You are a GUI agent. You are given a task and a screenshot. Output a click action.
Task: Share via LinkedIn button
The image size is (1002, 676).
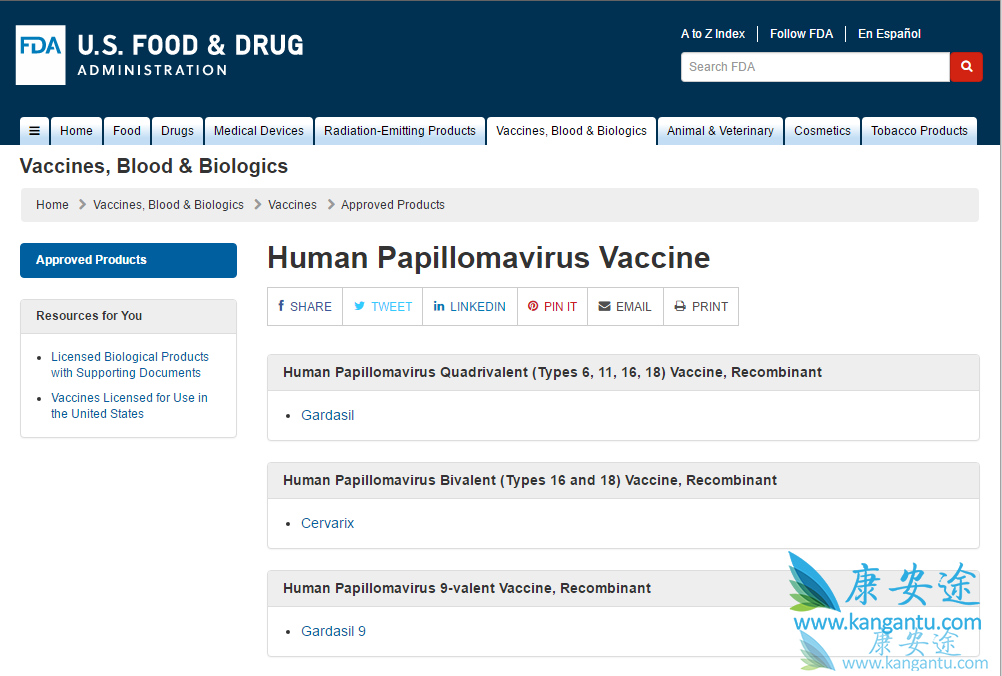click(470, 307)
